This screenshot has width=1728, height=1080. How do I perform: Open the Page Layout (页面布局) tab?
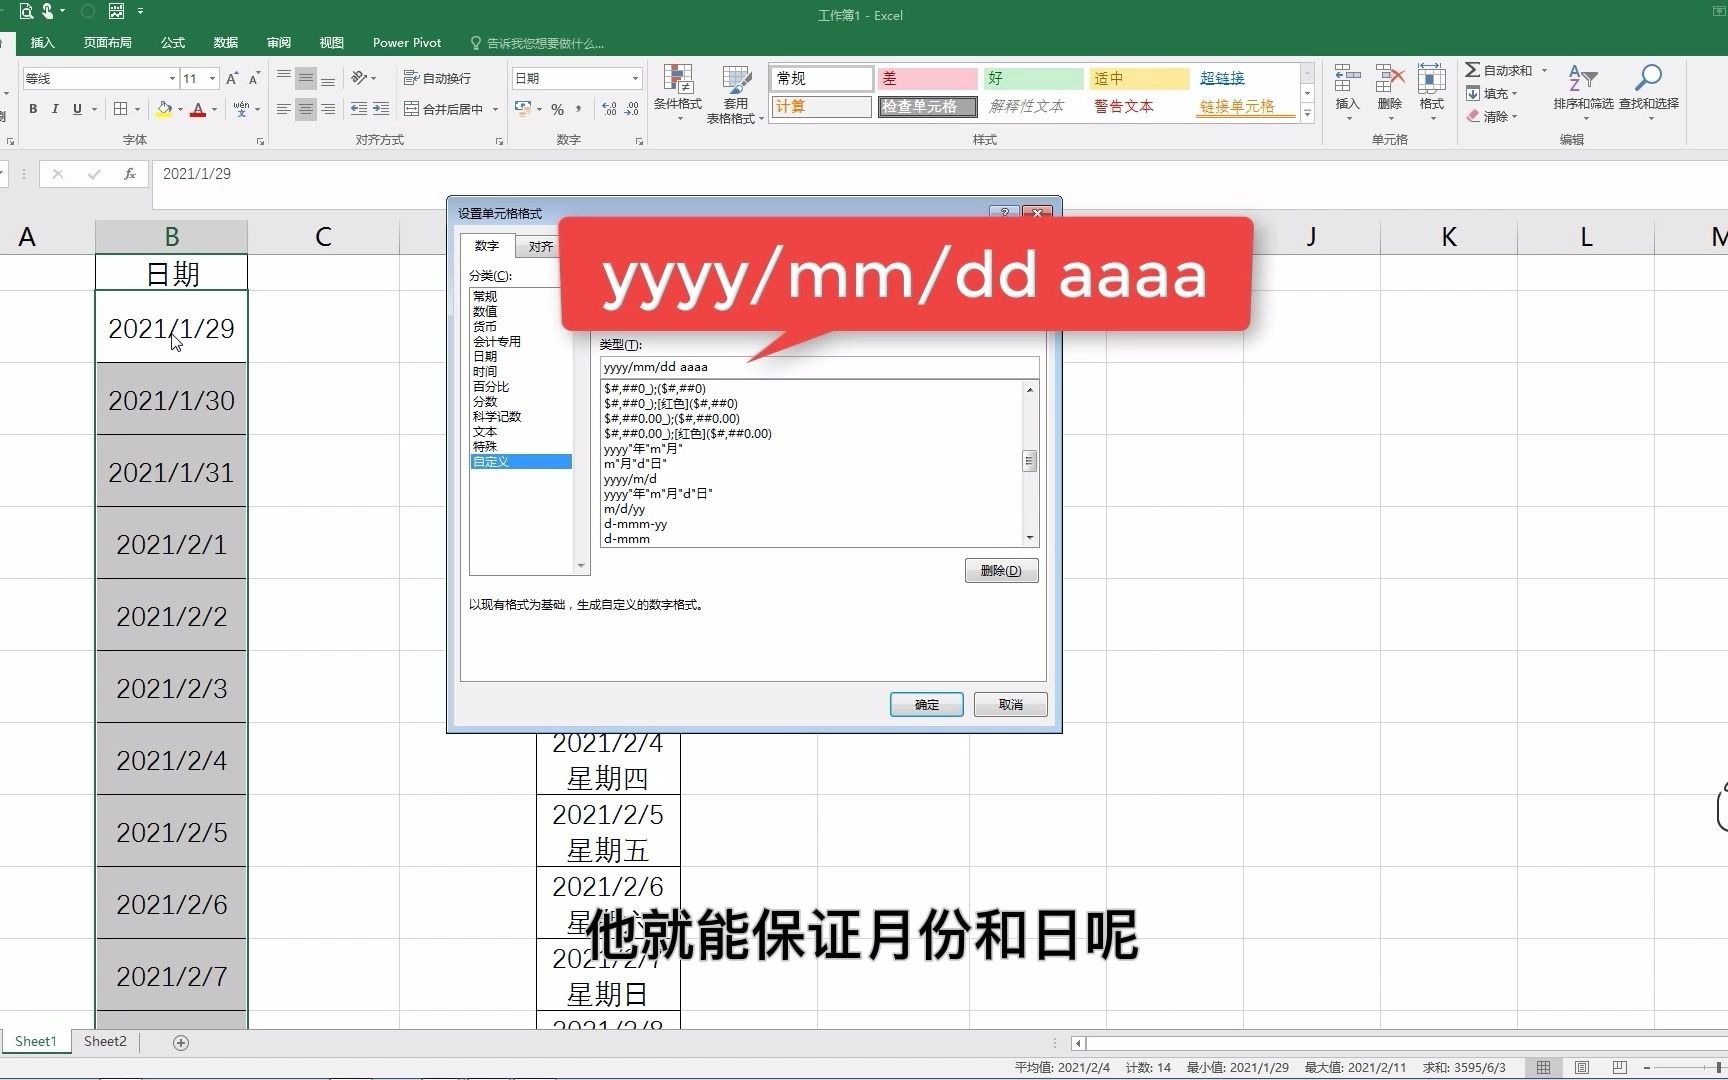click(108, 43)
